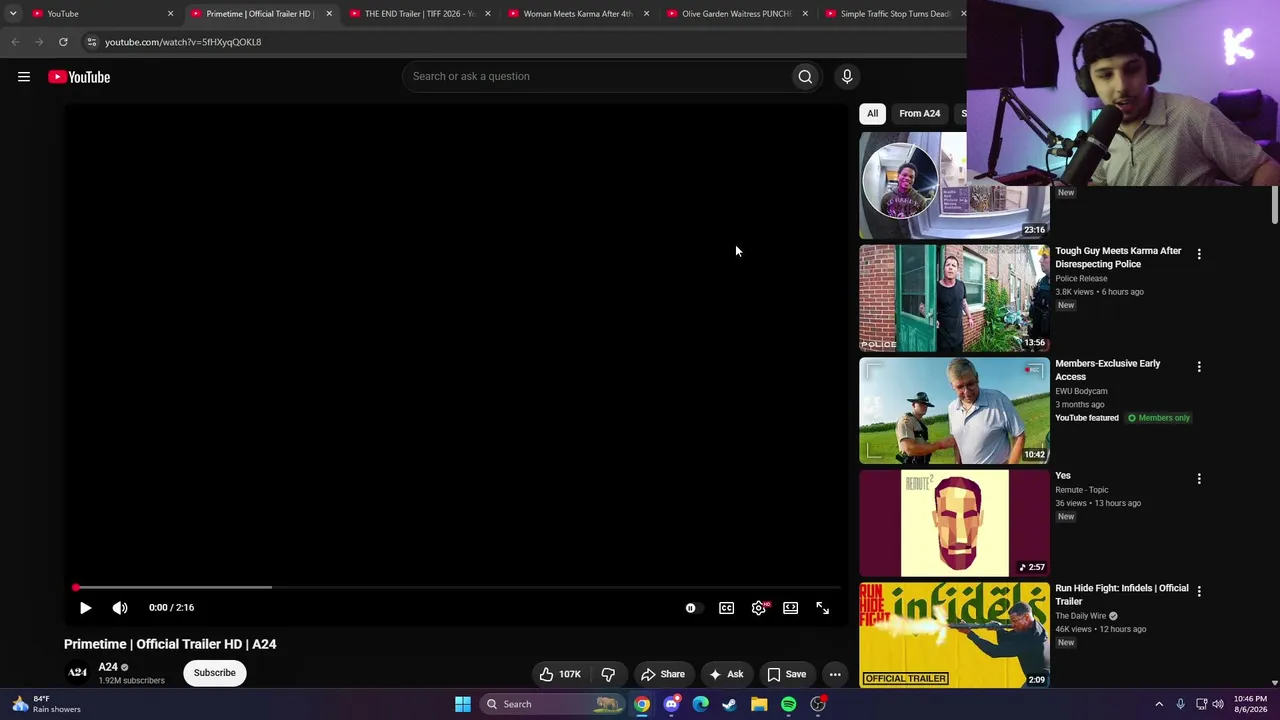
Task: Open the weather widget showing Rain showers
Action: [x=46, y=704]
